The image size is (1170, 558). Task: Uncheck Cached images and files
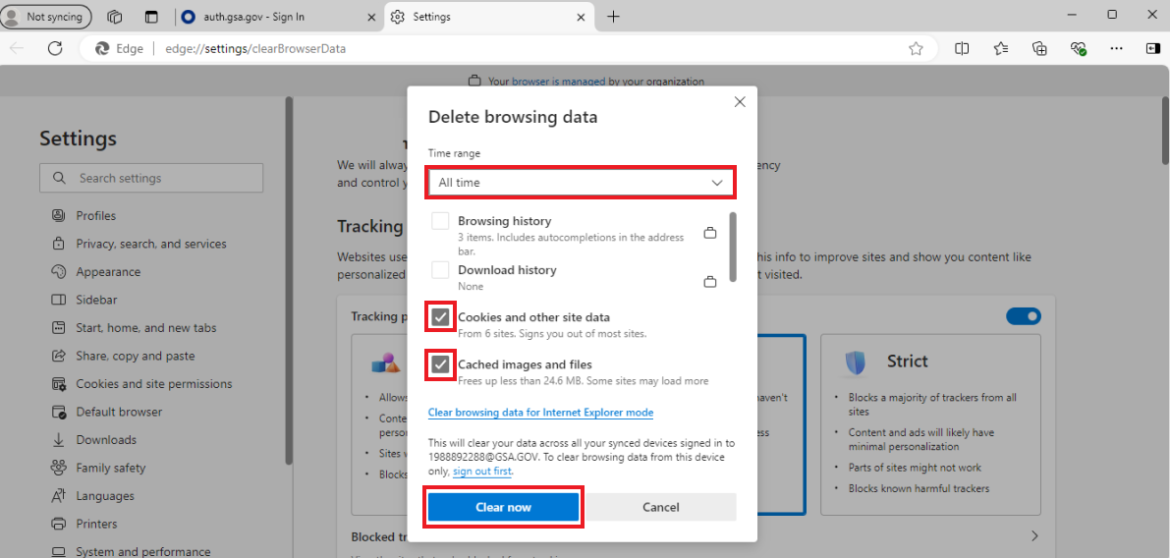click(x=440, y=365)
